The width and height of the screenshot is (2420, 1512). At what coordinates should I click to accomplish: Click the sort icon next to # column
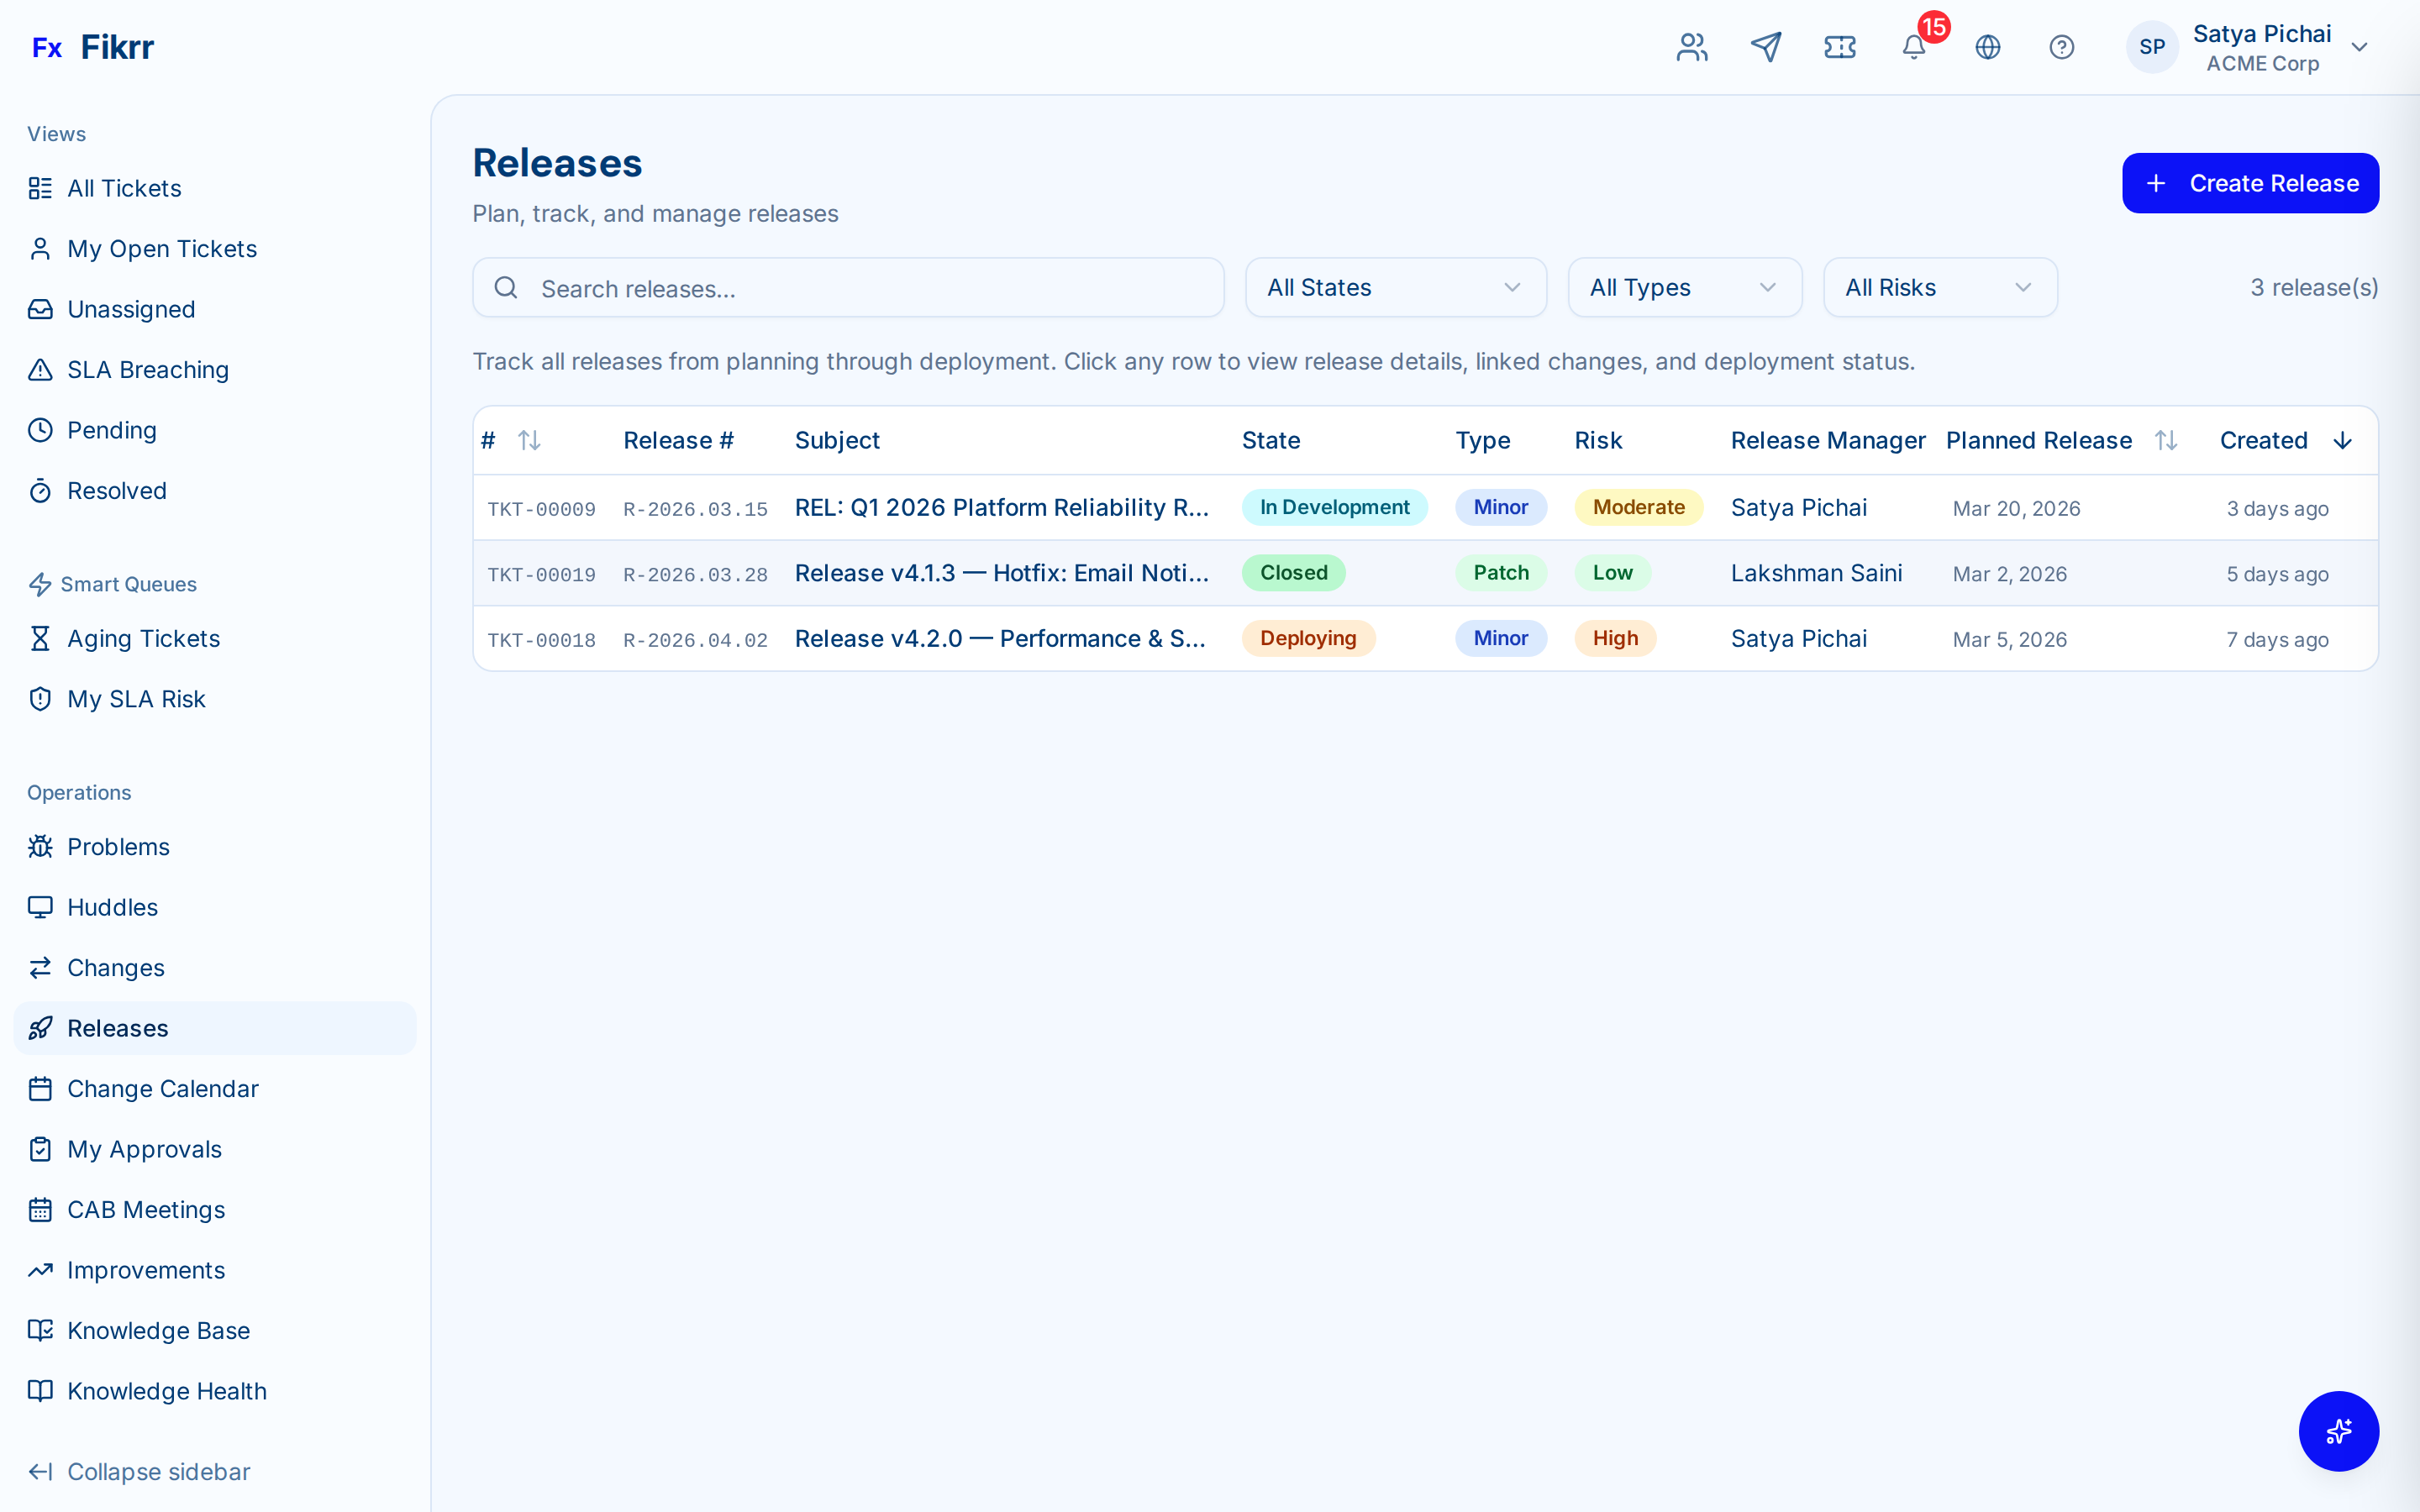(529, 440)
